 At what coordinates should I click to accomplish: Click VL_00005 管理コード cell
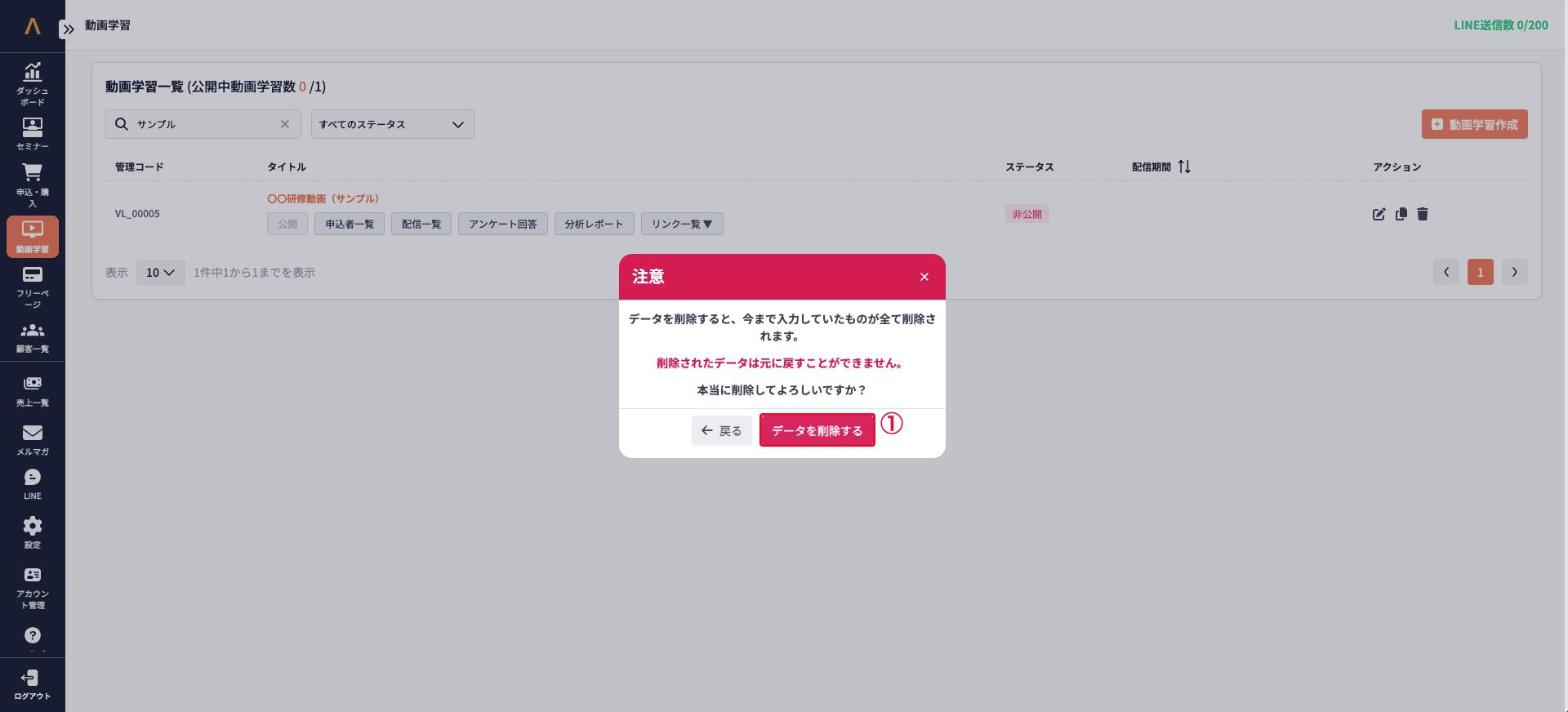coord(137,214)
